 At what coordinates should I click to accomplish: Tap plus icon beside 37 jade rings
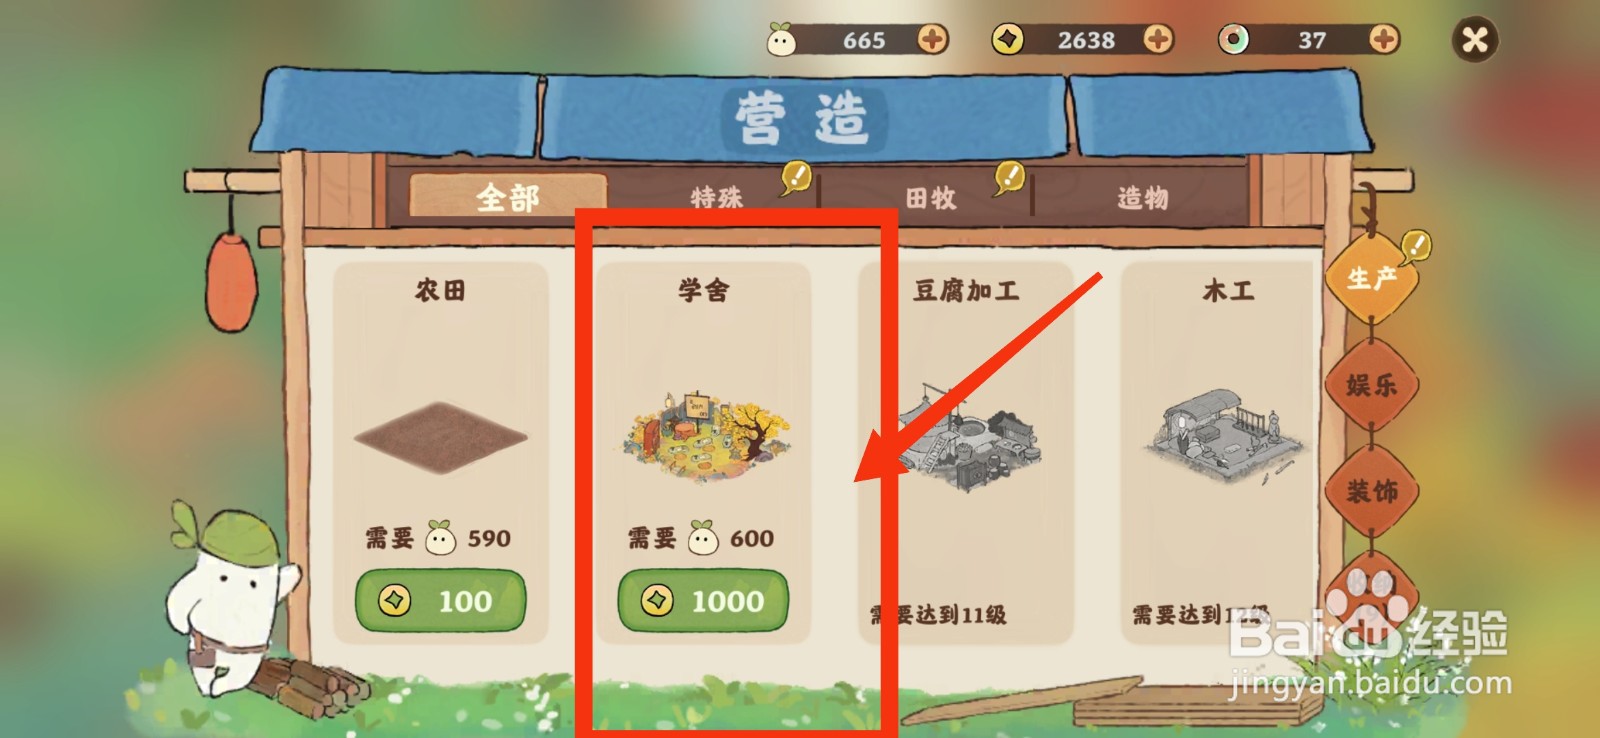pyautogui.click(x=1384, y=40)
